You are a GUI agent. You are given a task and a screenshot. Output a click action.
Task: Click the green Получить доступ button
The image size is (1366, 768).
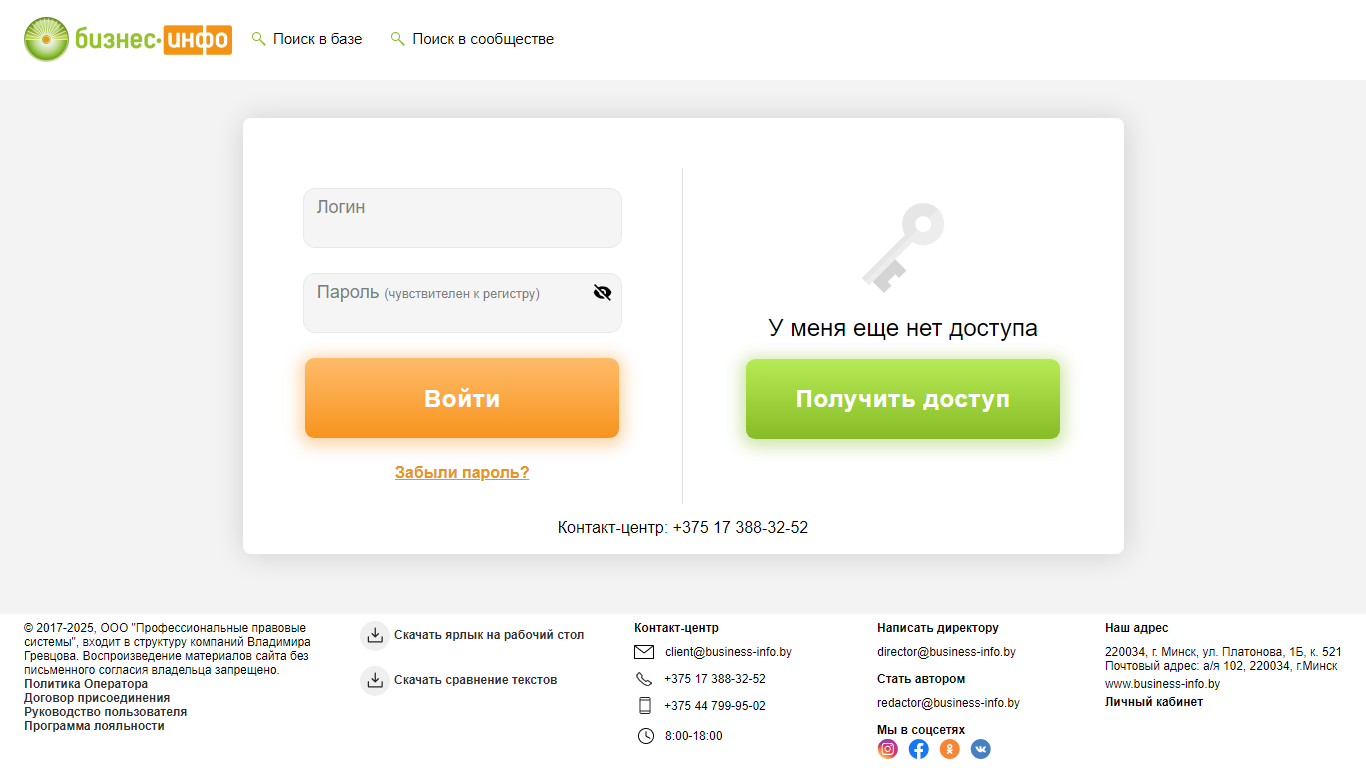(x=903, y=399)
